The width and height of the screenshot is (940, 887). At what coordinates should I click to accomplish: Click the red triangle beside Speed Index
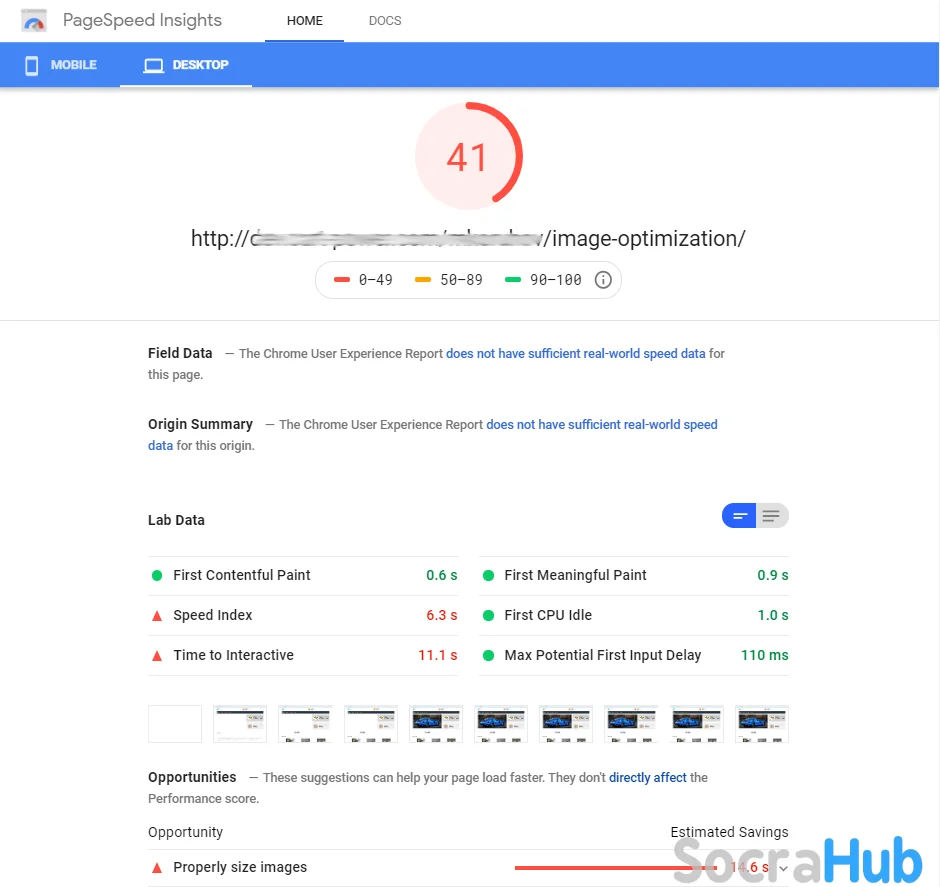tap(157, 615)
